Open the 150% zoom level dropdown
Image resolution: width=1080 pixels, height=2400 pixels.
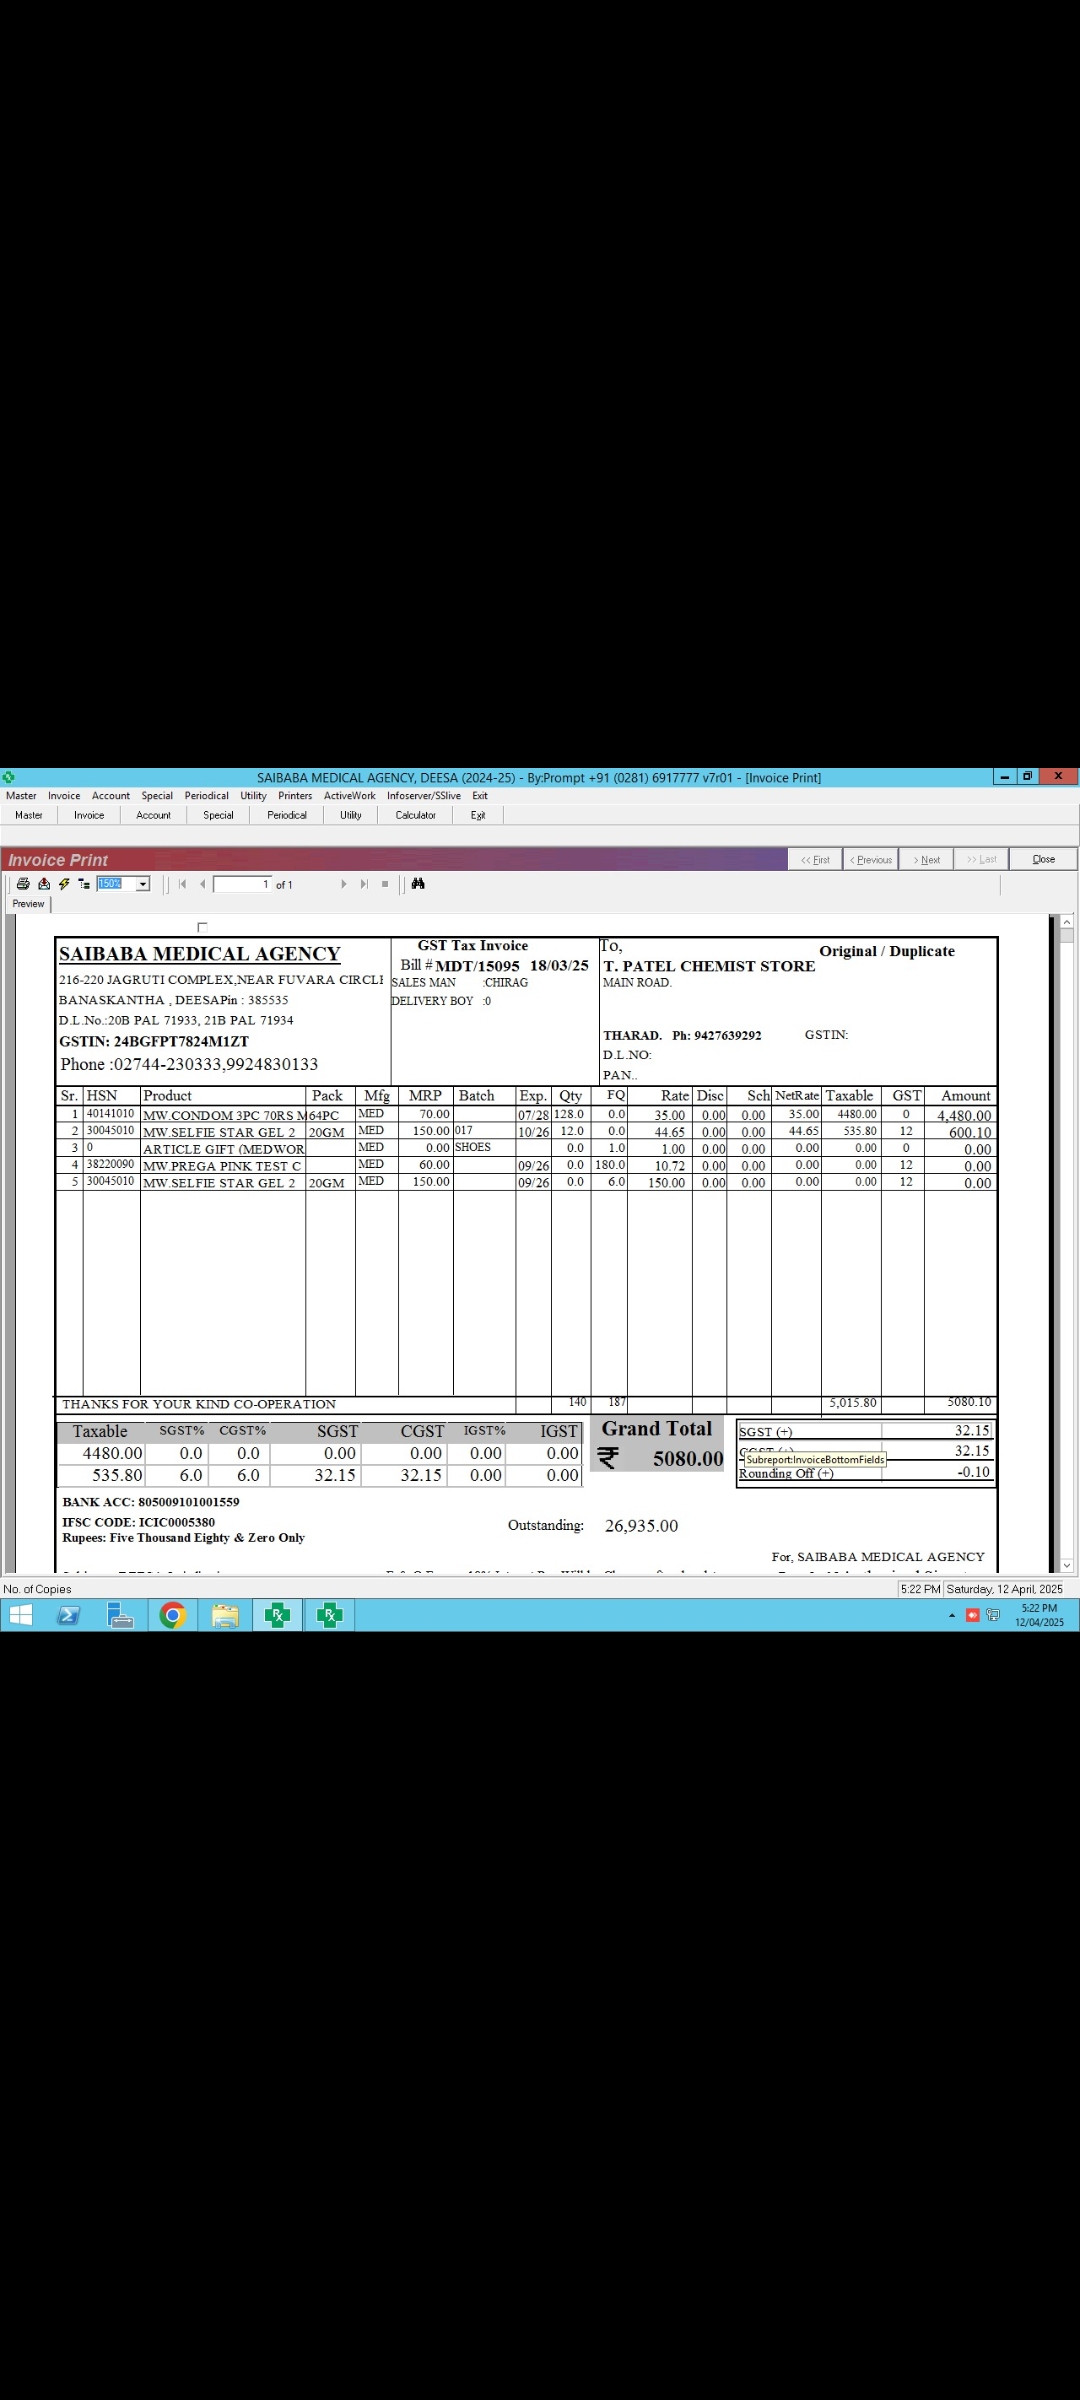click(x=143, y=884)
